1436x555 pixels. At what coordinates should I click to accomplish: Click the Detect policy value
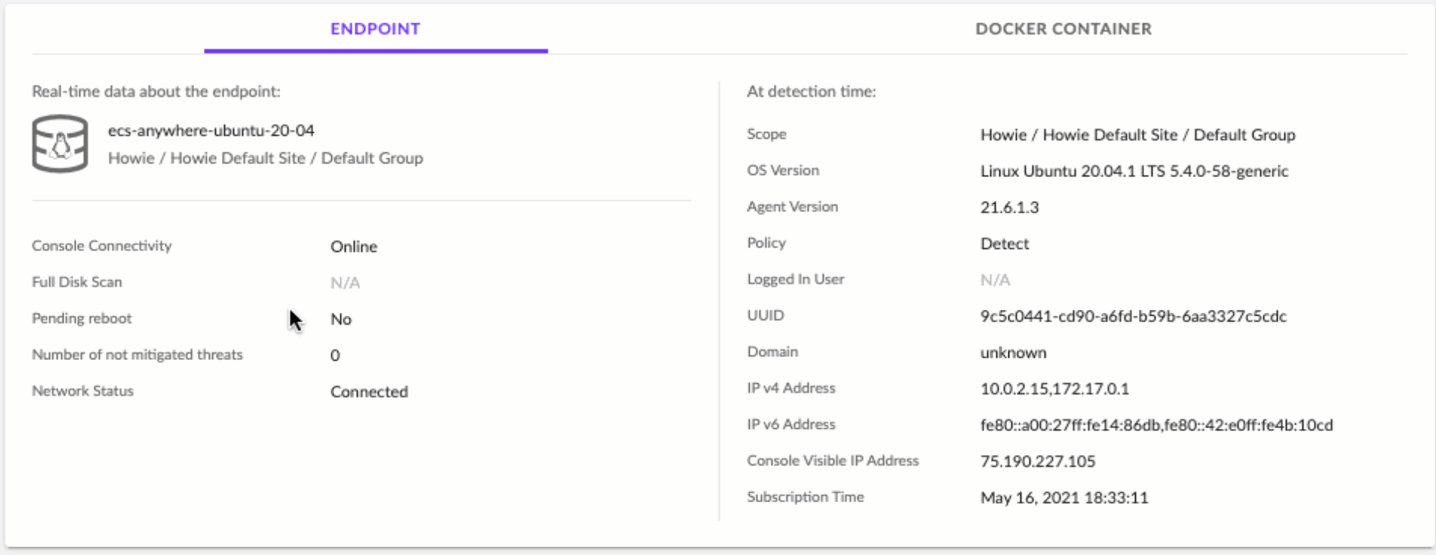(x=1004, y=243)
